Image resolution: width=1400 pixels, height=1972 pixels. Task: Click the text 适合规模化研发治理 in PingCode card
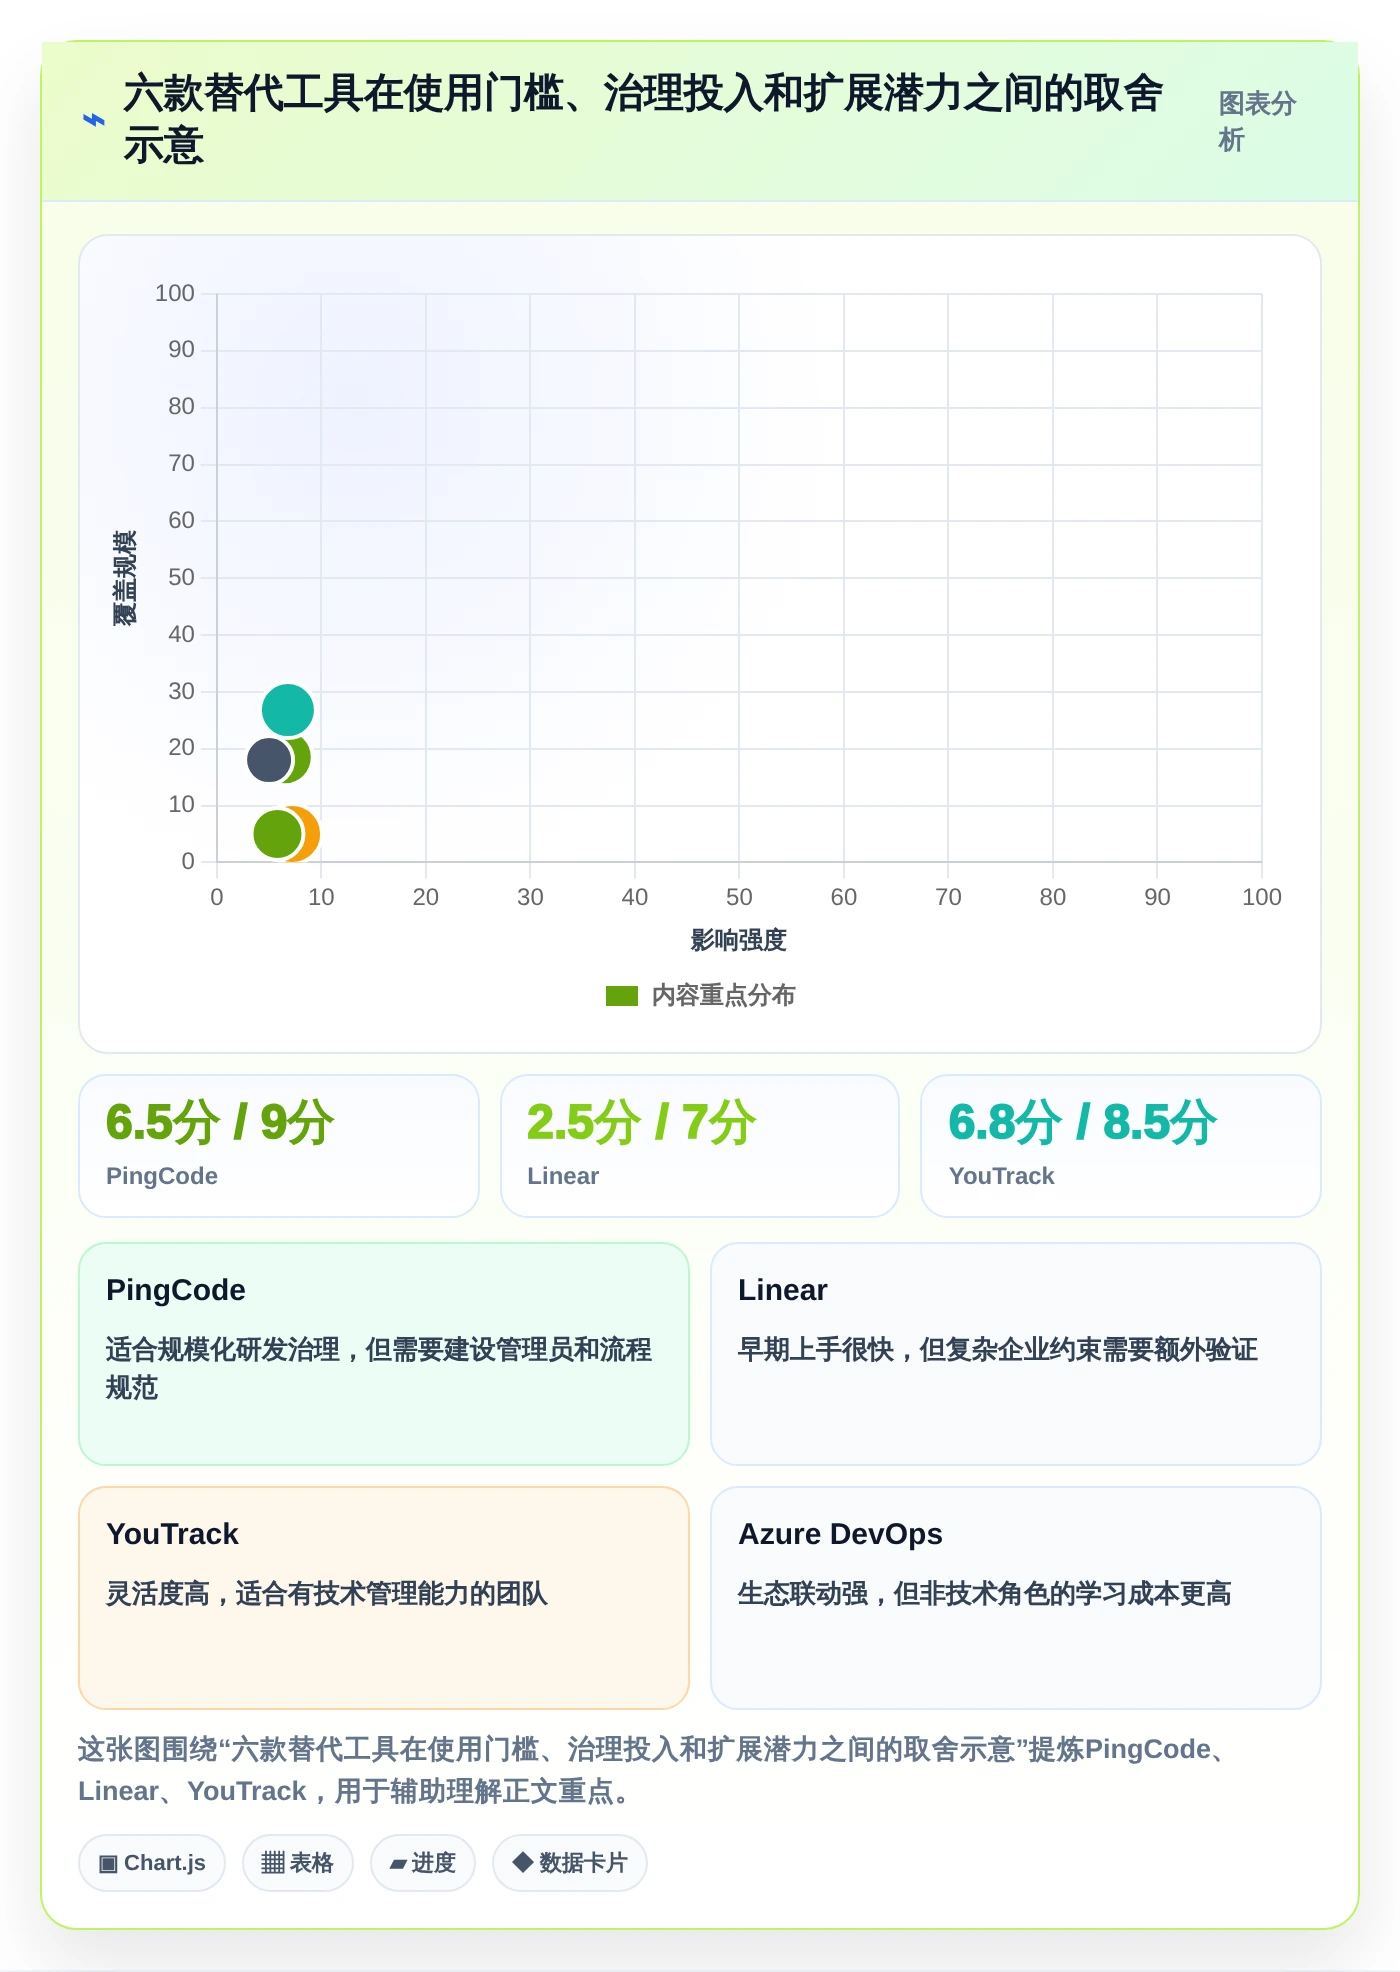pyautogui.click(x=223, y=1349)
